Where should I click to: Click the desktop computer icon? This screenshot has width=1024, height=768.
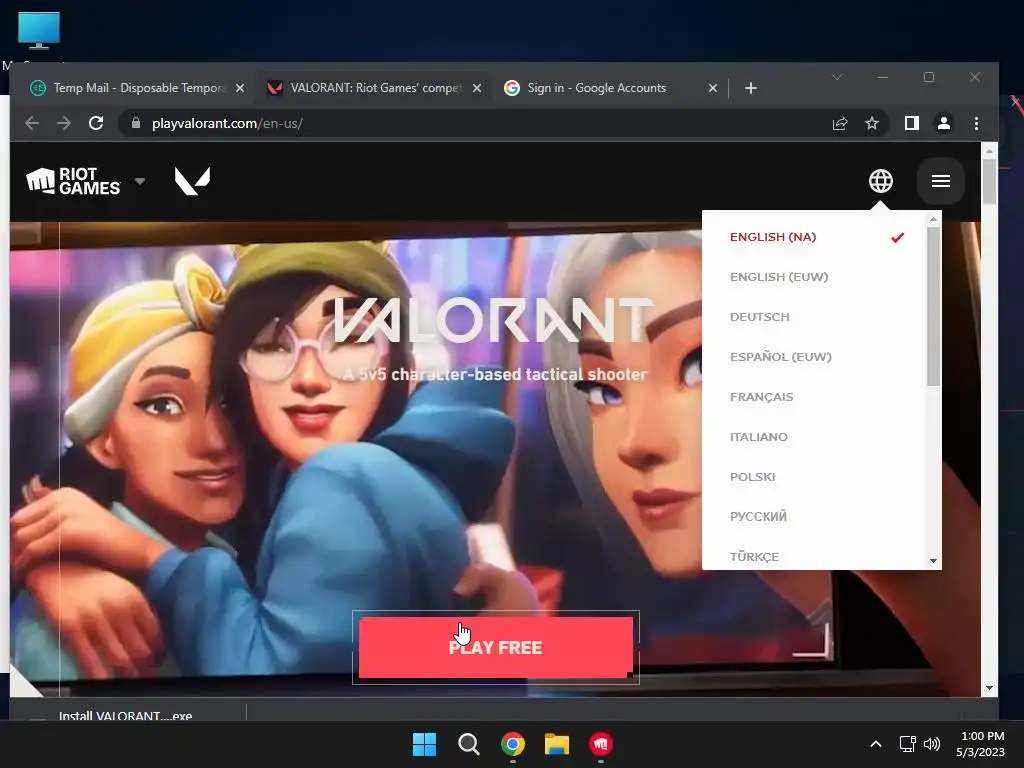click(39, 31)
